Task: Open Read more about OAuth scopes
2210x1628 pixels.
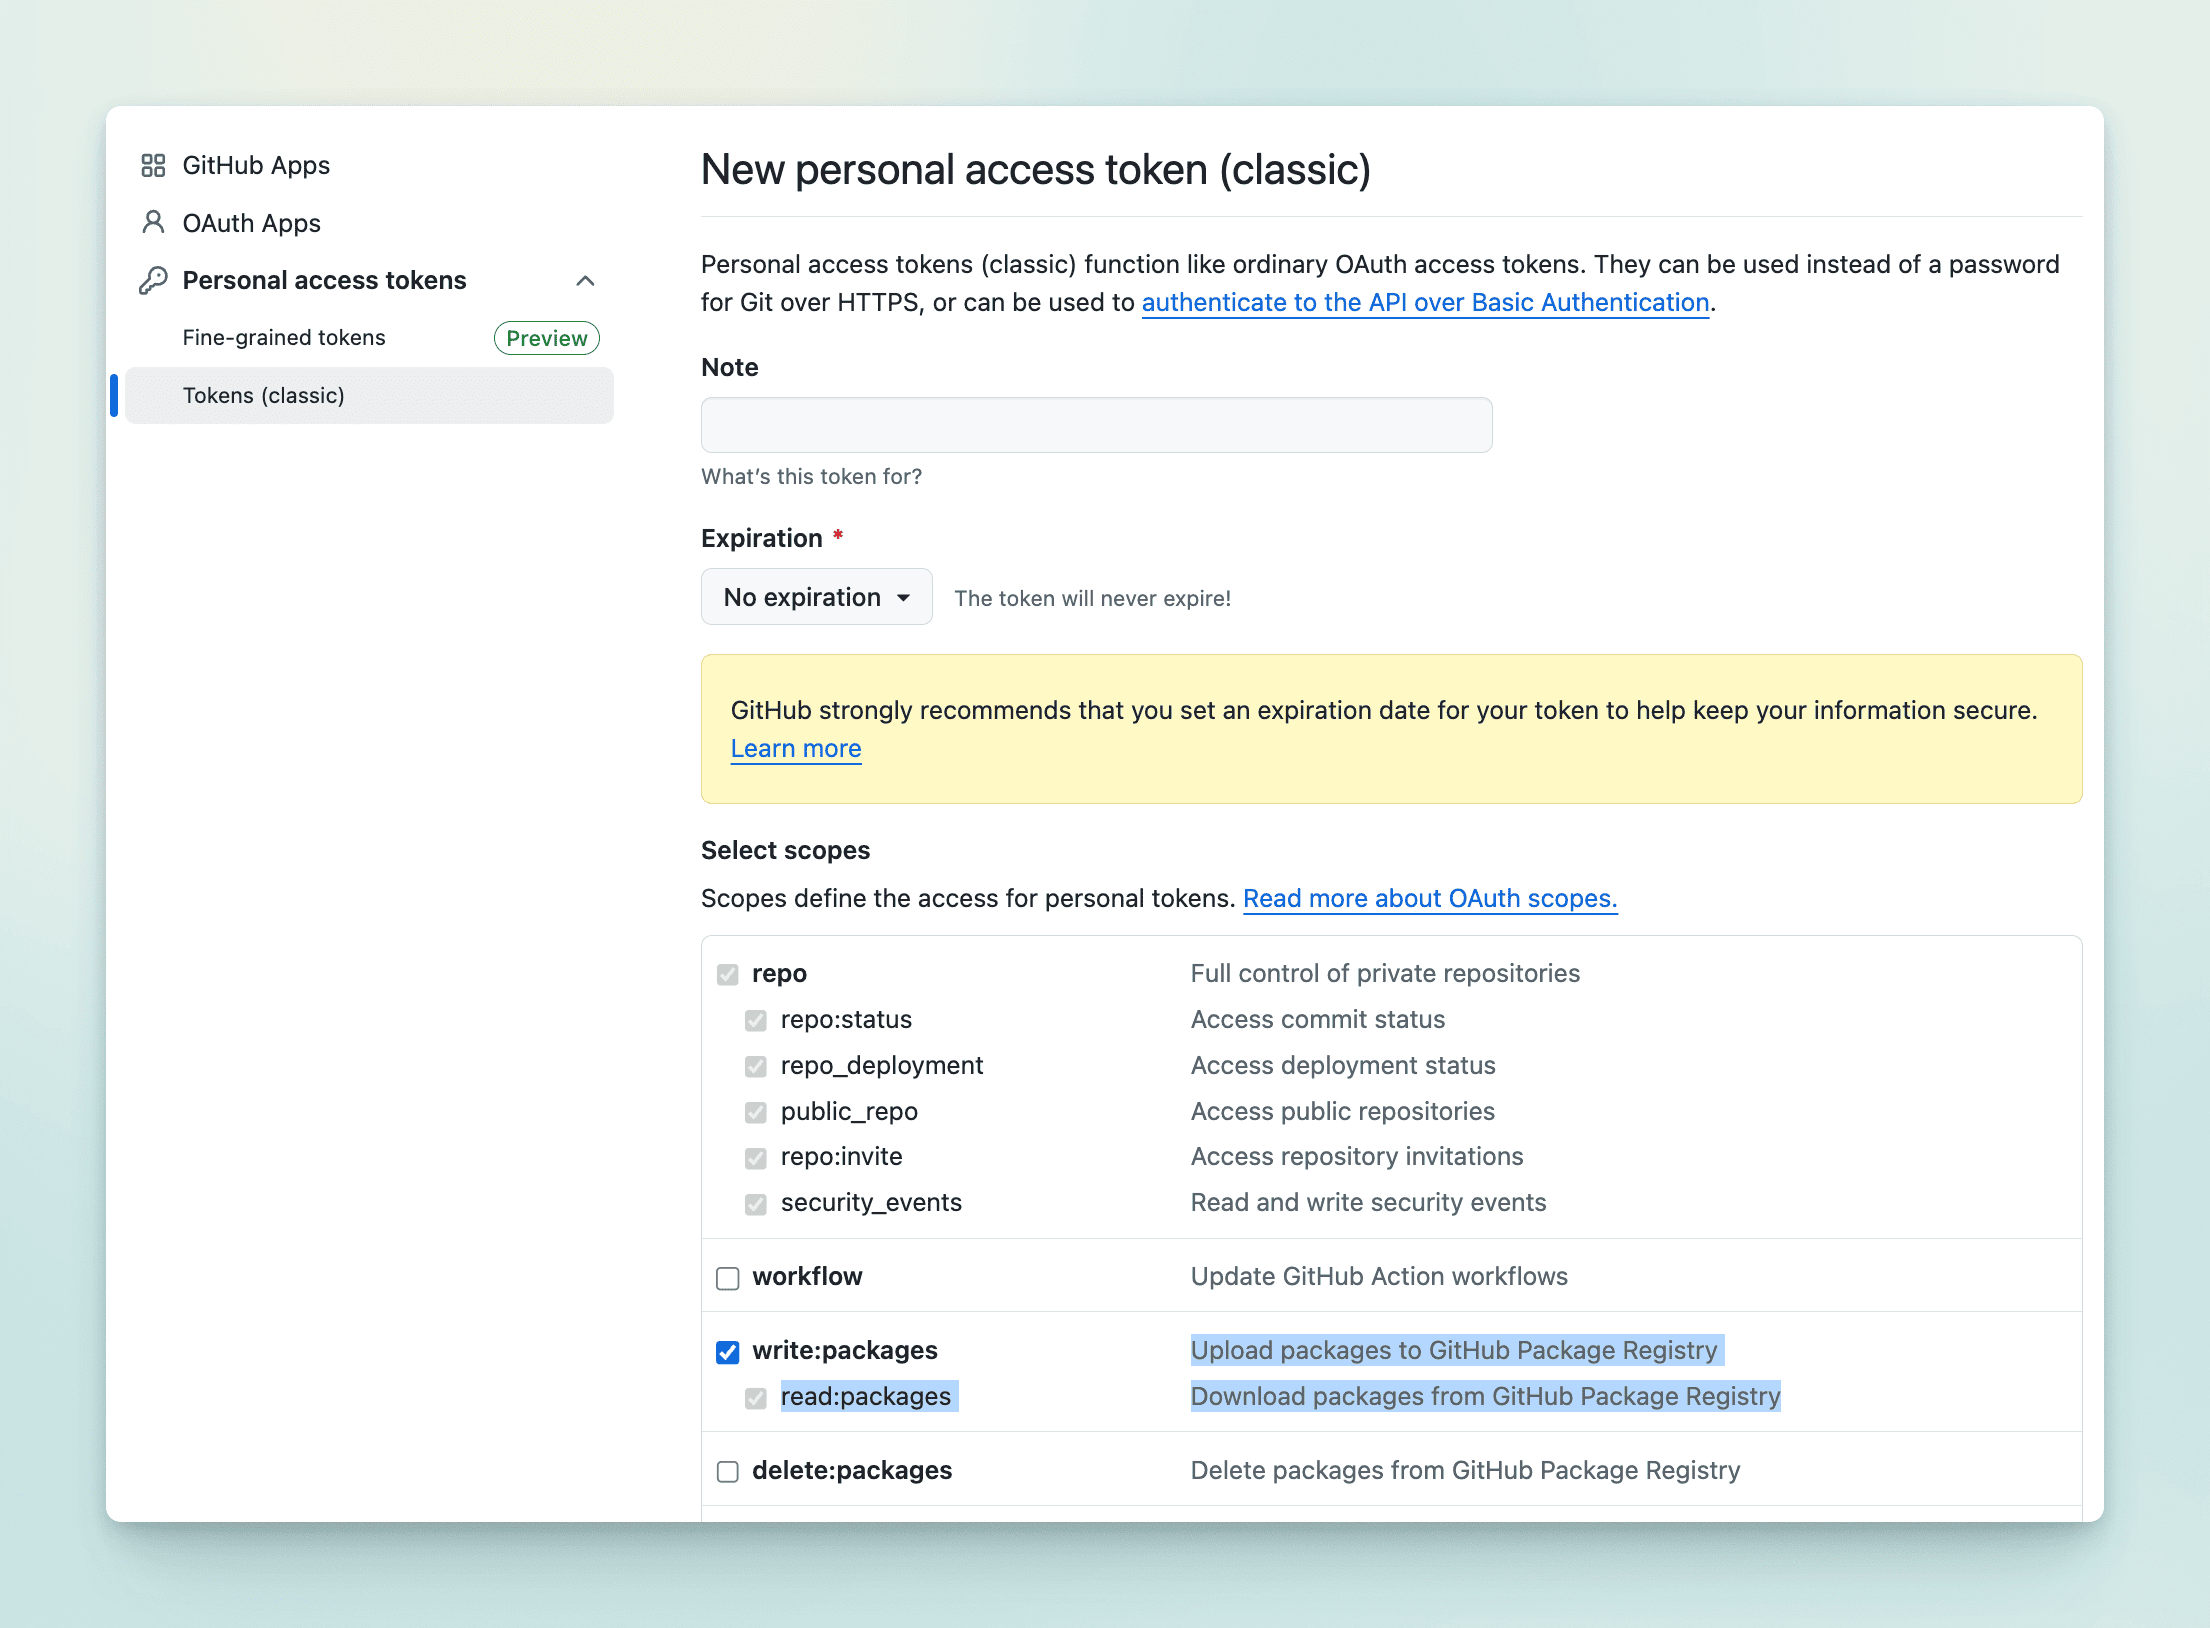Action: point(1430,898)
